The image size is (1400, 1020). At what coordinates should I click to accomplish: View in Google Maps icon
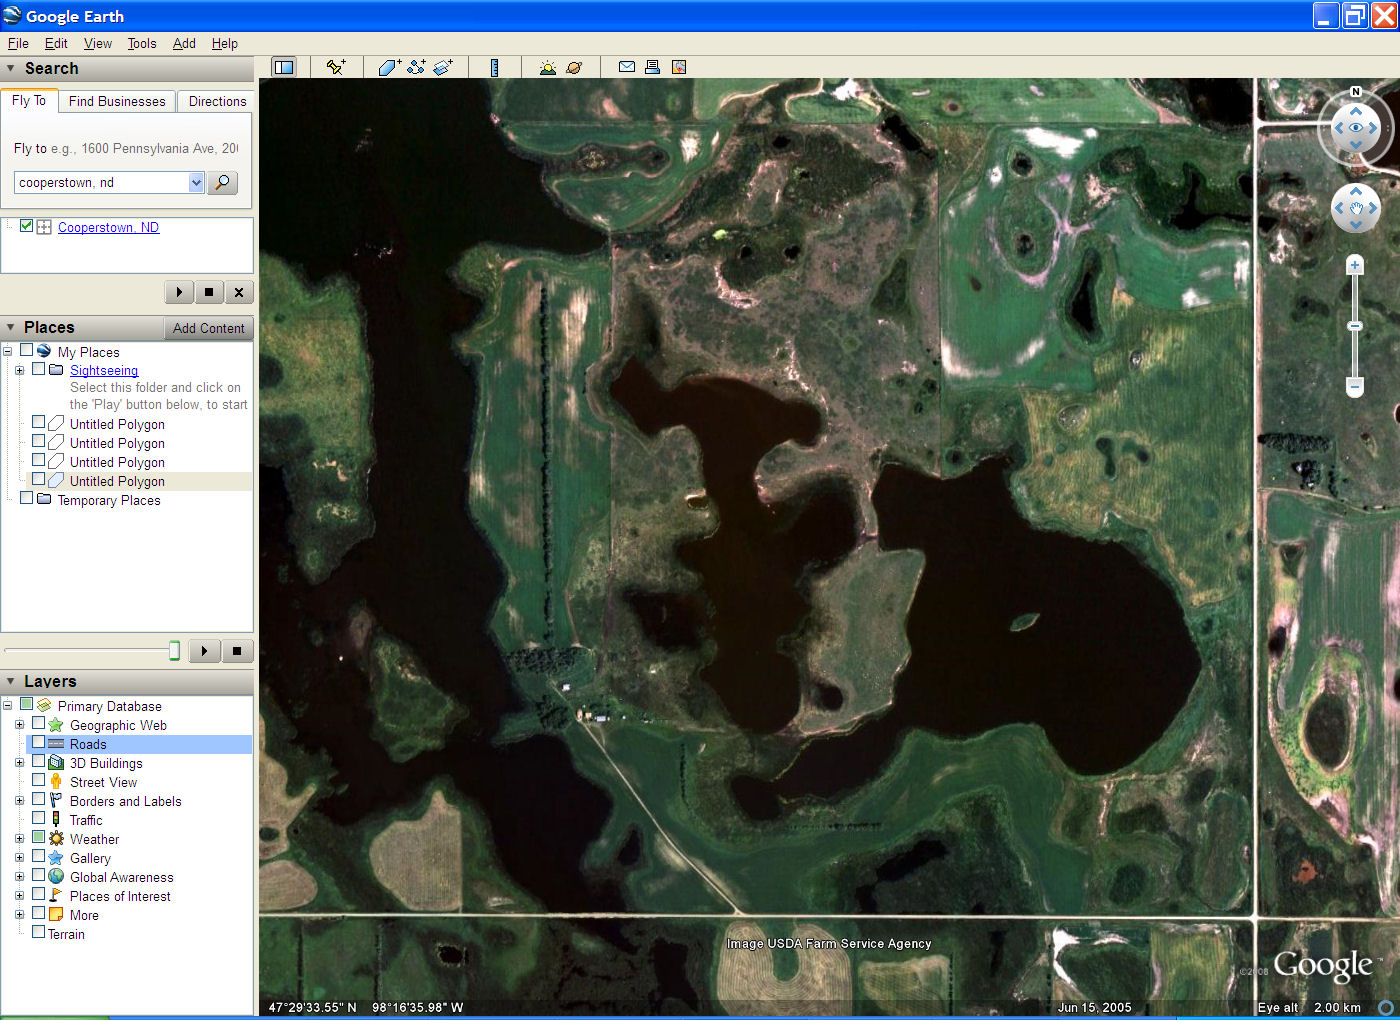[679, 67]
